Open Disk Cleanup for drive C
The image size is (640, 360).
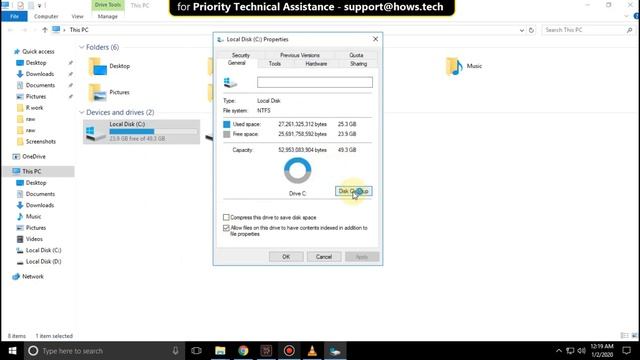click(353, 191)
